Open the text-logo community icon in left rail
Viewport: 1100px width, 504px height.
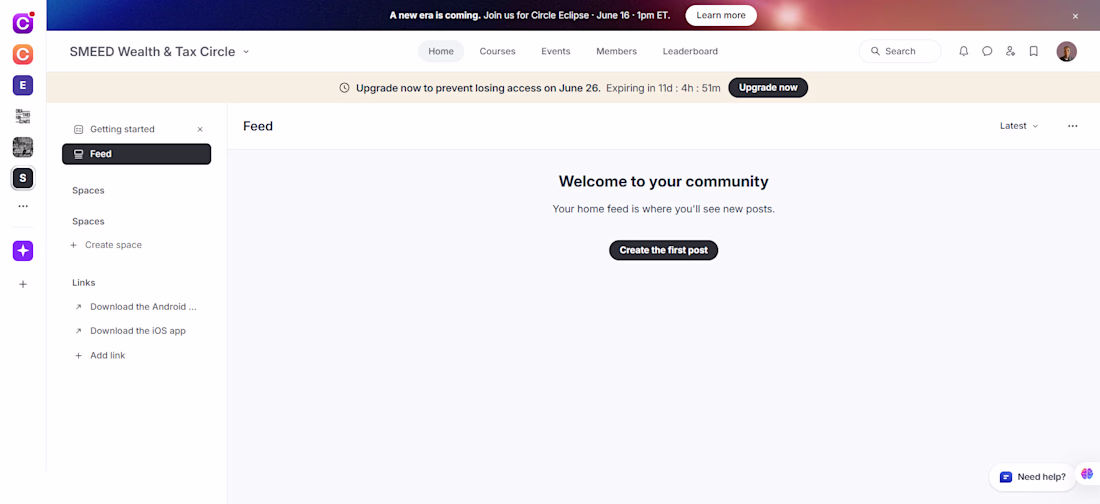pos(23,116)
